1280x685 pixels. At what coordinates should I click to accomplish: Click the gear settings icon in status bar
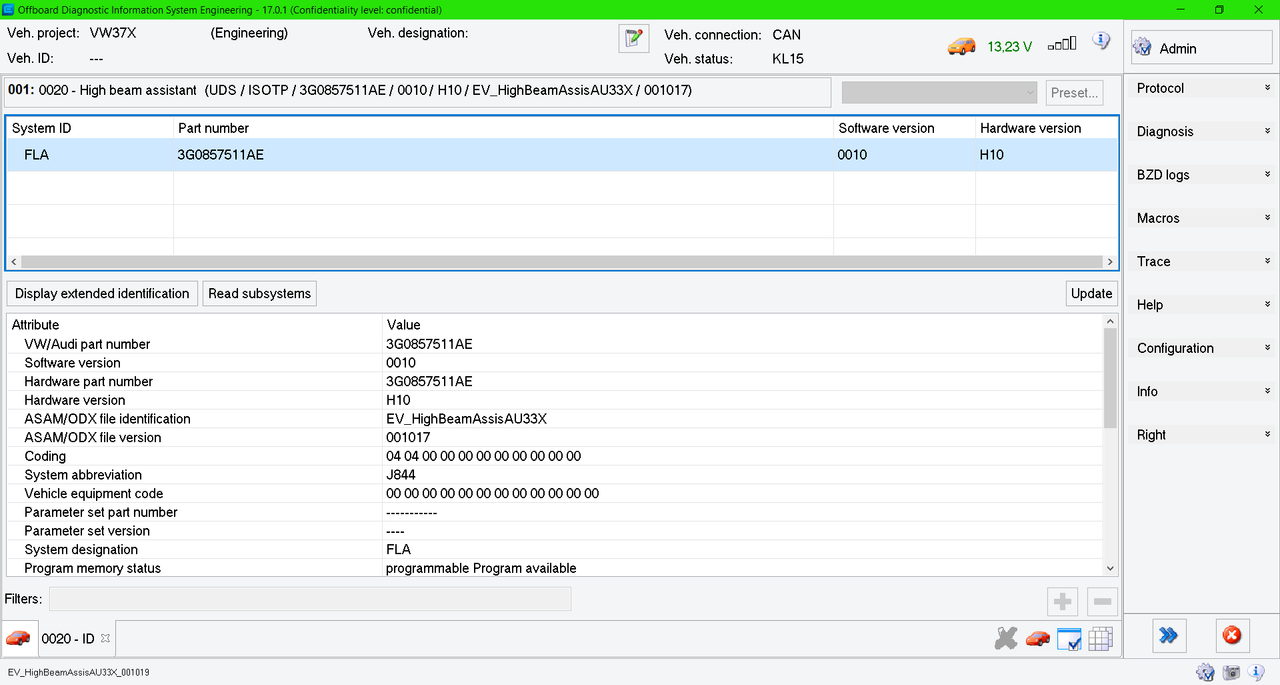(1205, 673)
